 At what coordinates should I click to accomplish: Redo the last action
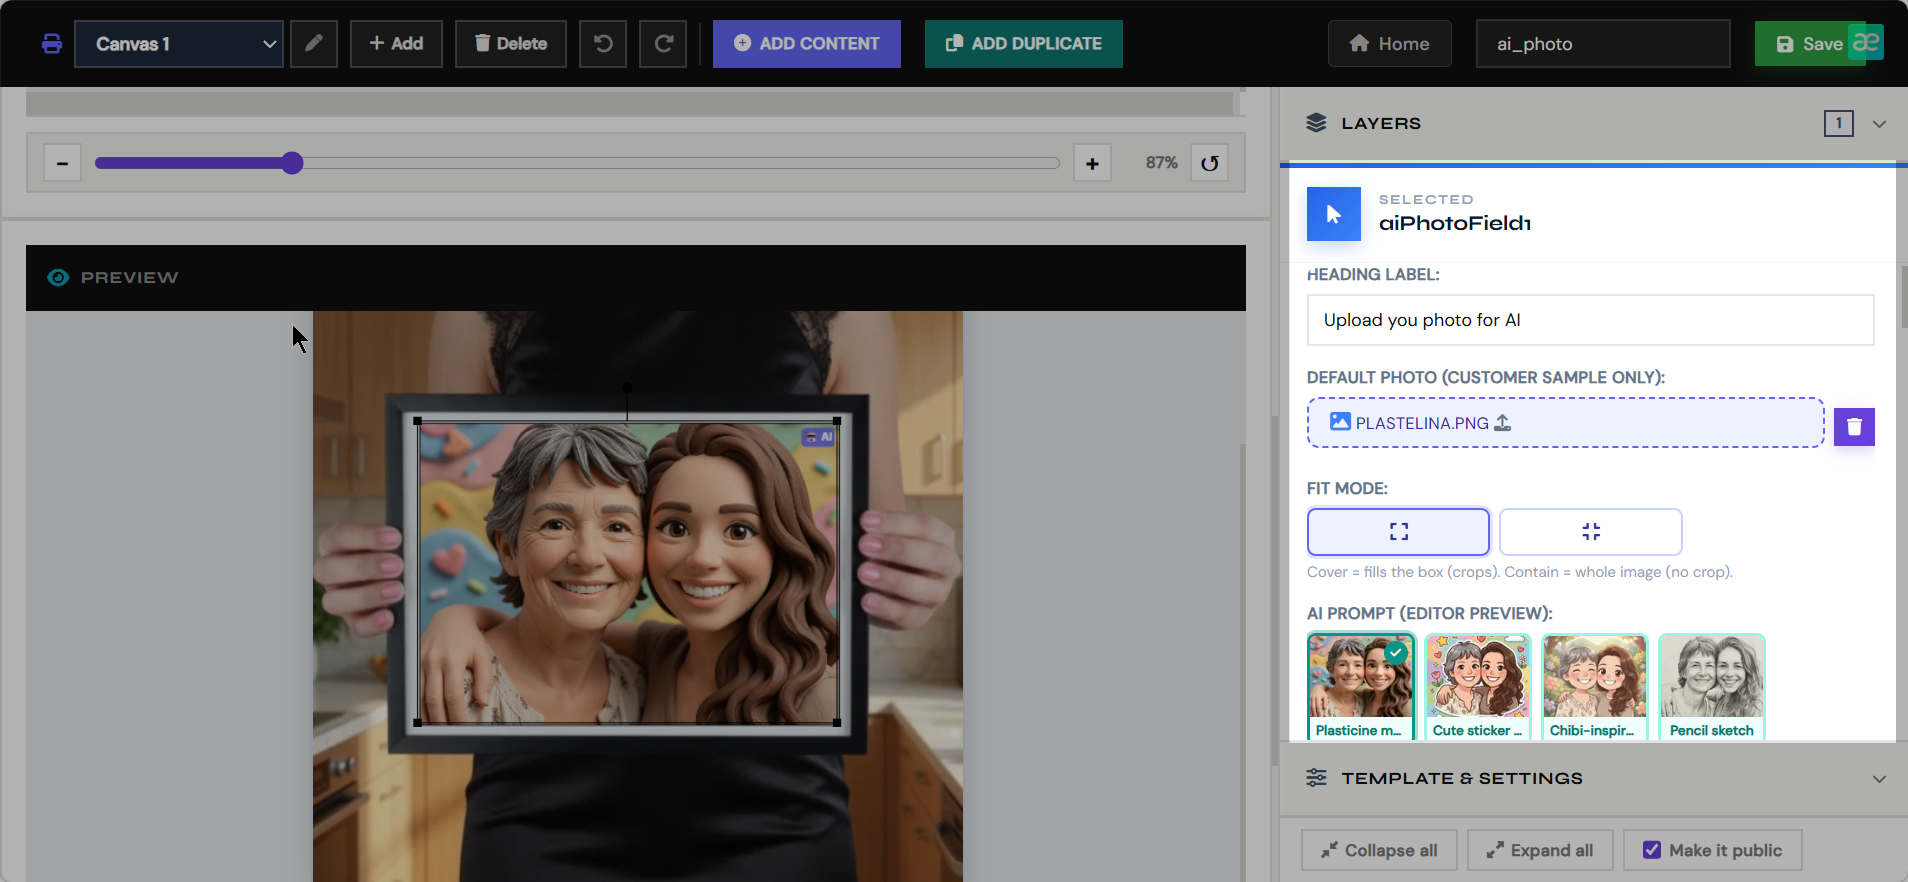(x=663, y=44)
